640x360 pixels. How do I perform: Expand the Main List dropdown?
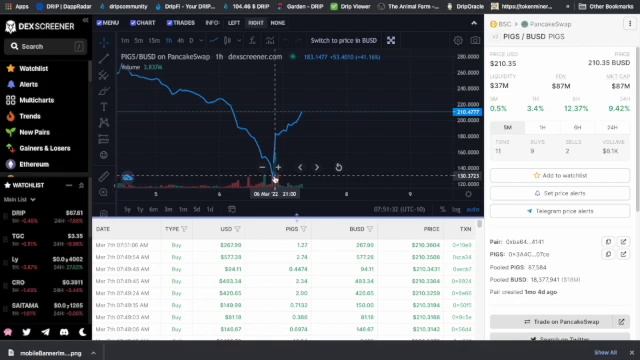coord(20,200)
